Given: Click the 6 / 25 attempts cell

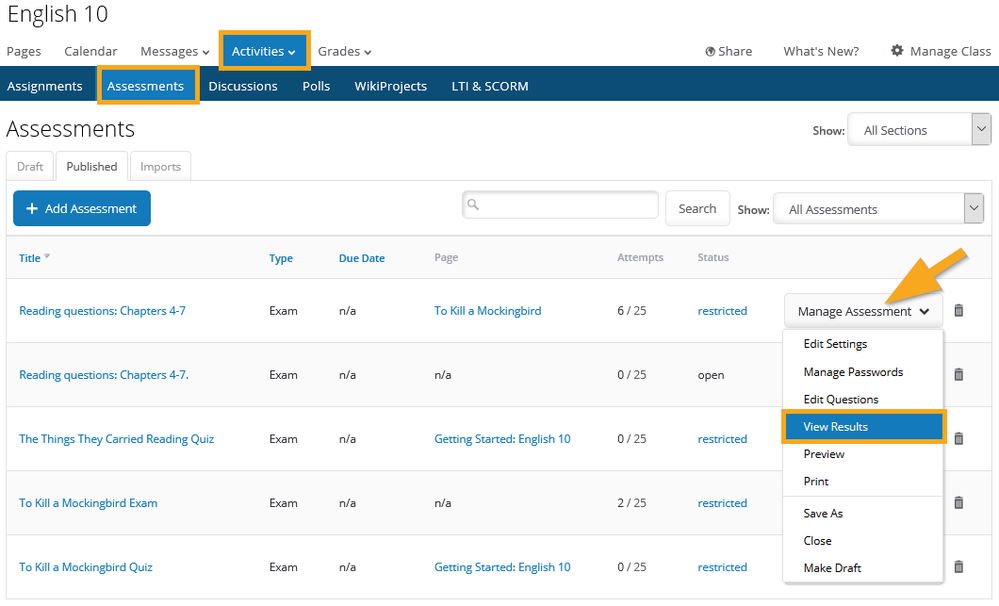Looking at the screenshot, I should (631, 310).
